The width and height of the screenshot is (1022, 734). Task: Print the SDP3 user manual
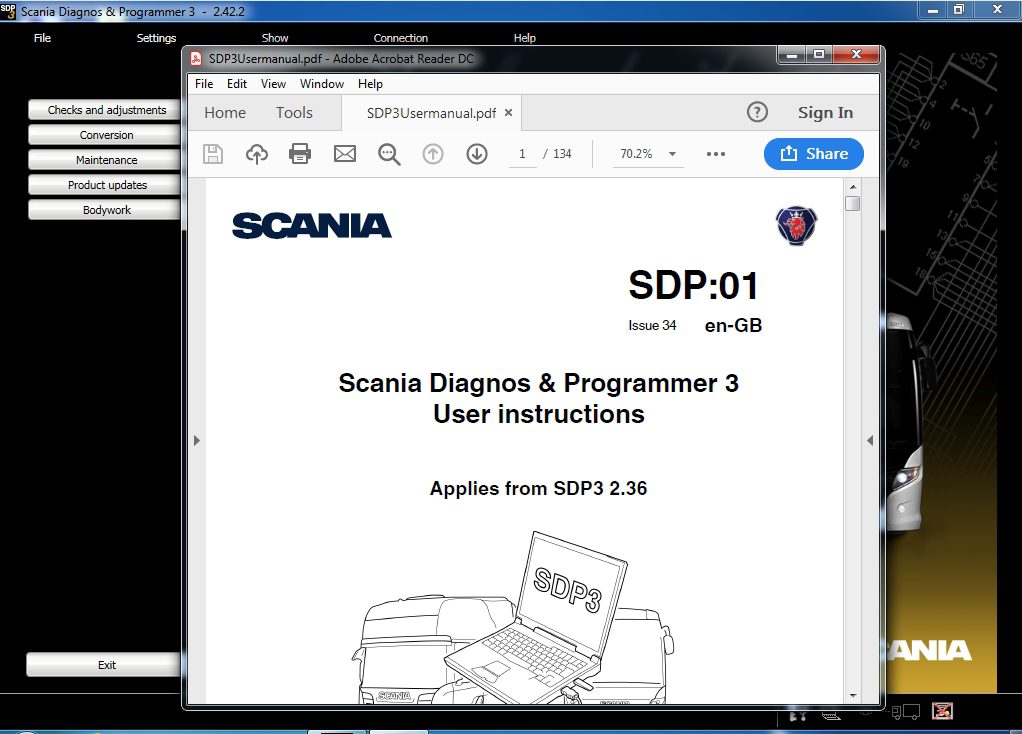coord(300,153)
